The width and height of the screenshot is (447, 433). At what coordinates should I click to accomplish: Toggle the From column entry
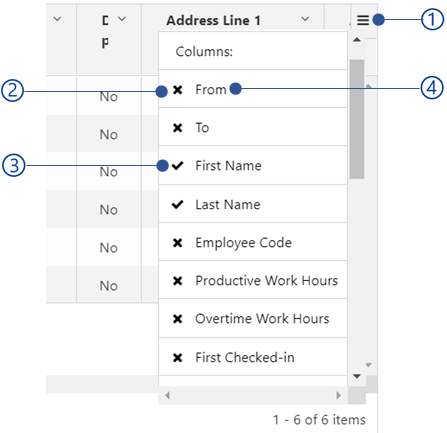coord(253,89)
